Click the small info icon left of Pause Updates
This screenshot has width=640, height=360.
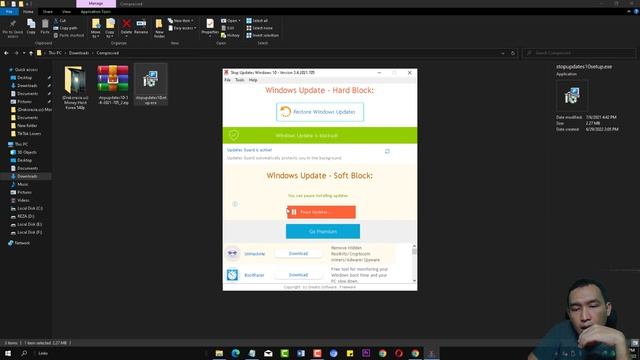(235, 204)
